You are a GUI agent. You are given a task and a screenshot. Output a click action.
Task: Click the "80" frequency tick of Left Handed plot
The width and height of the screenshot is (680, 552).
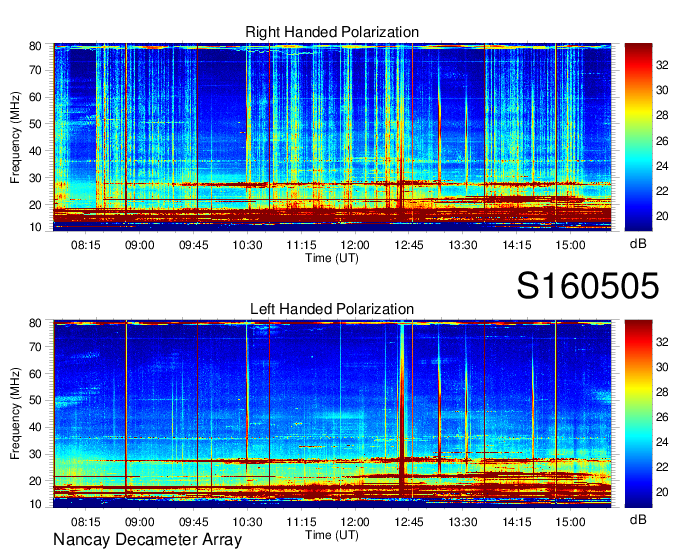[35, 323]
